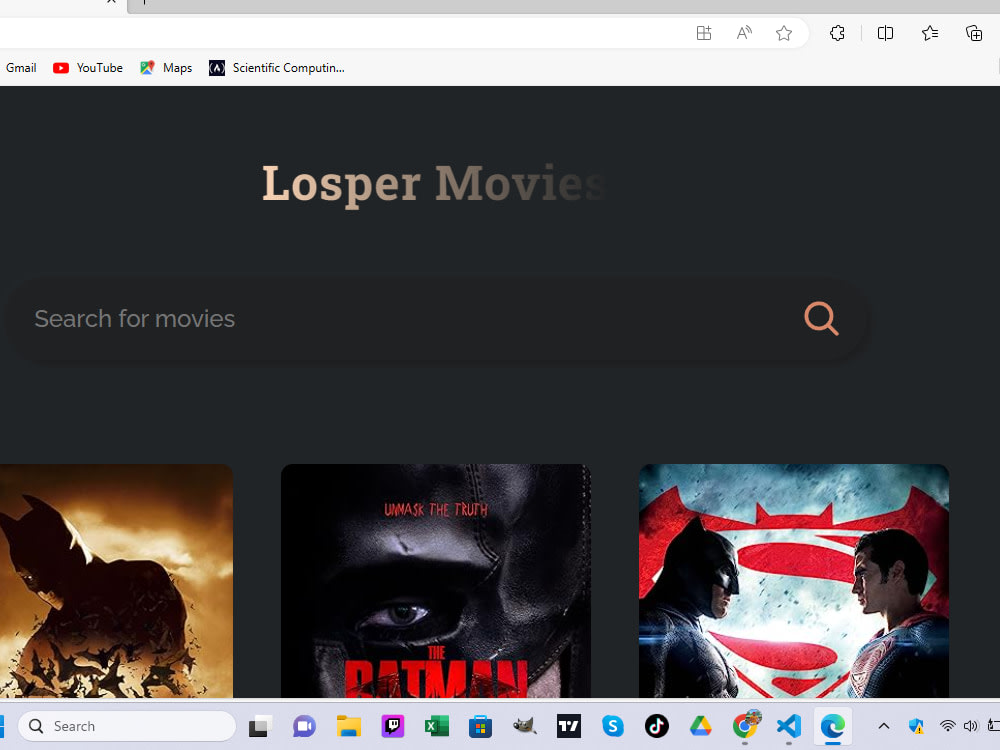Open the Scientific Computing bookmark
Screen dimensions: 1000x750
tap(277, 68)
